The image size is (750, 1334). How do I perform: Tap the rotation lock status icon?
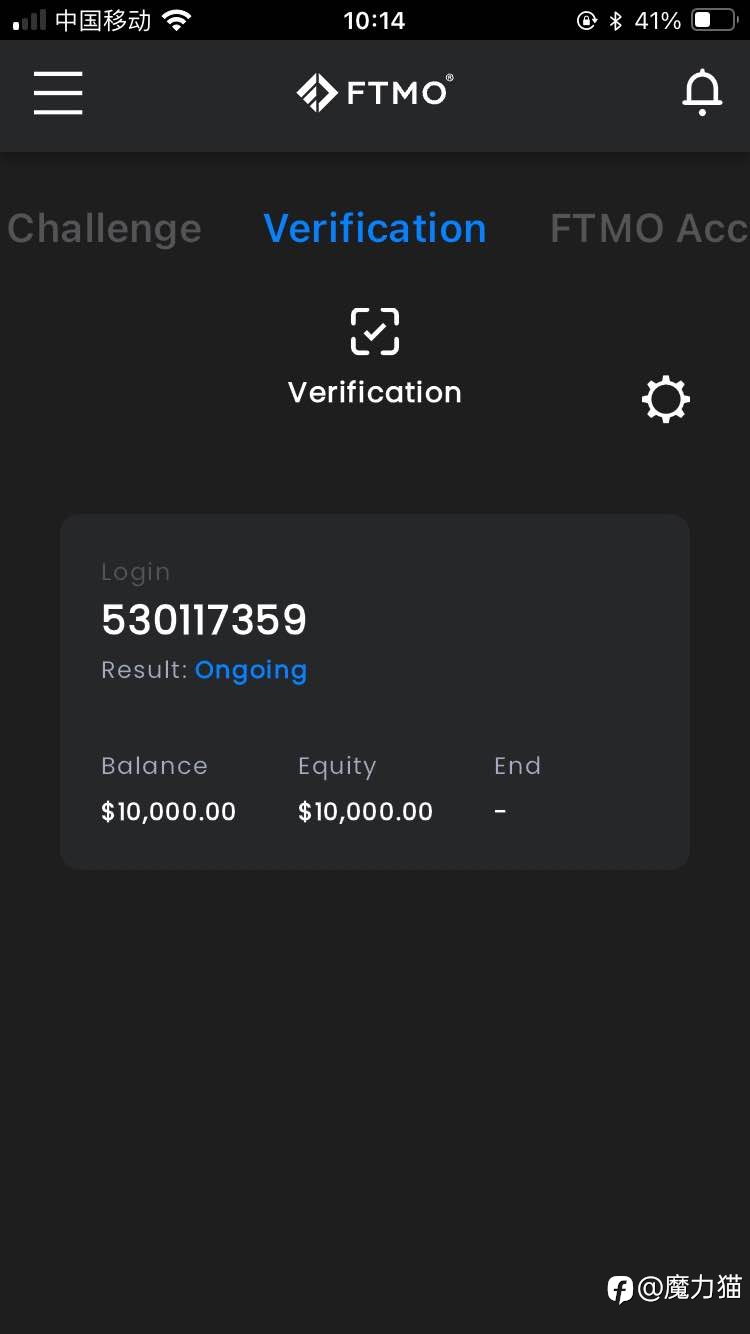(x=587, y=20)
